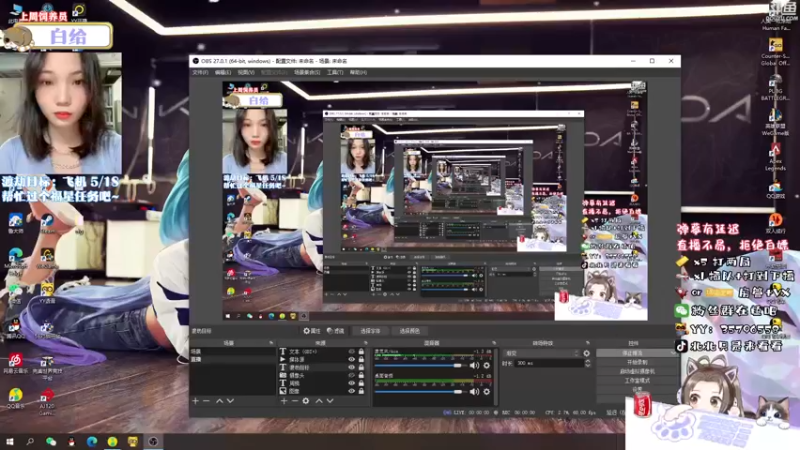Open source properties gear in OBS source toolbar

[x=312, y=331]
